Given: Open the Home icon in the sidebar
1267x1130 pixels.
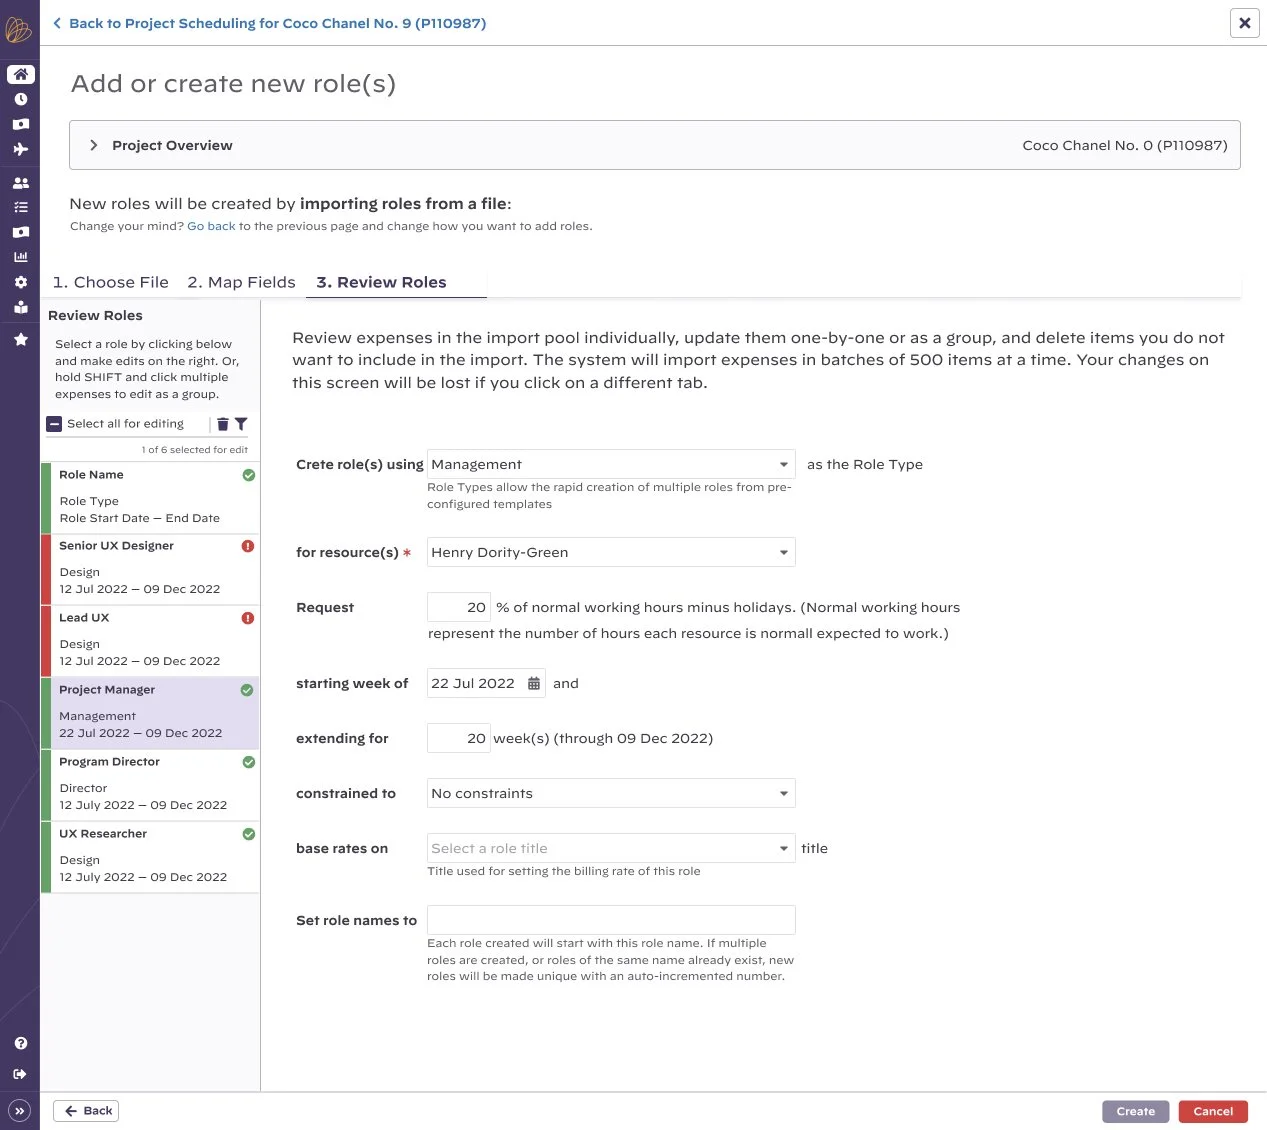Looking at the screenshot, I should tap(20, 74).
